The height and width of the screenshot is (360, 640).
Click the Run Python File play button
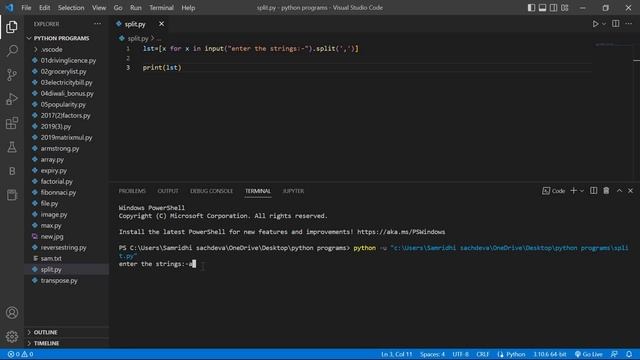pyautogui.click(x=596, y=24)
